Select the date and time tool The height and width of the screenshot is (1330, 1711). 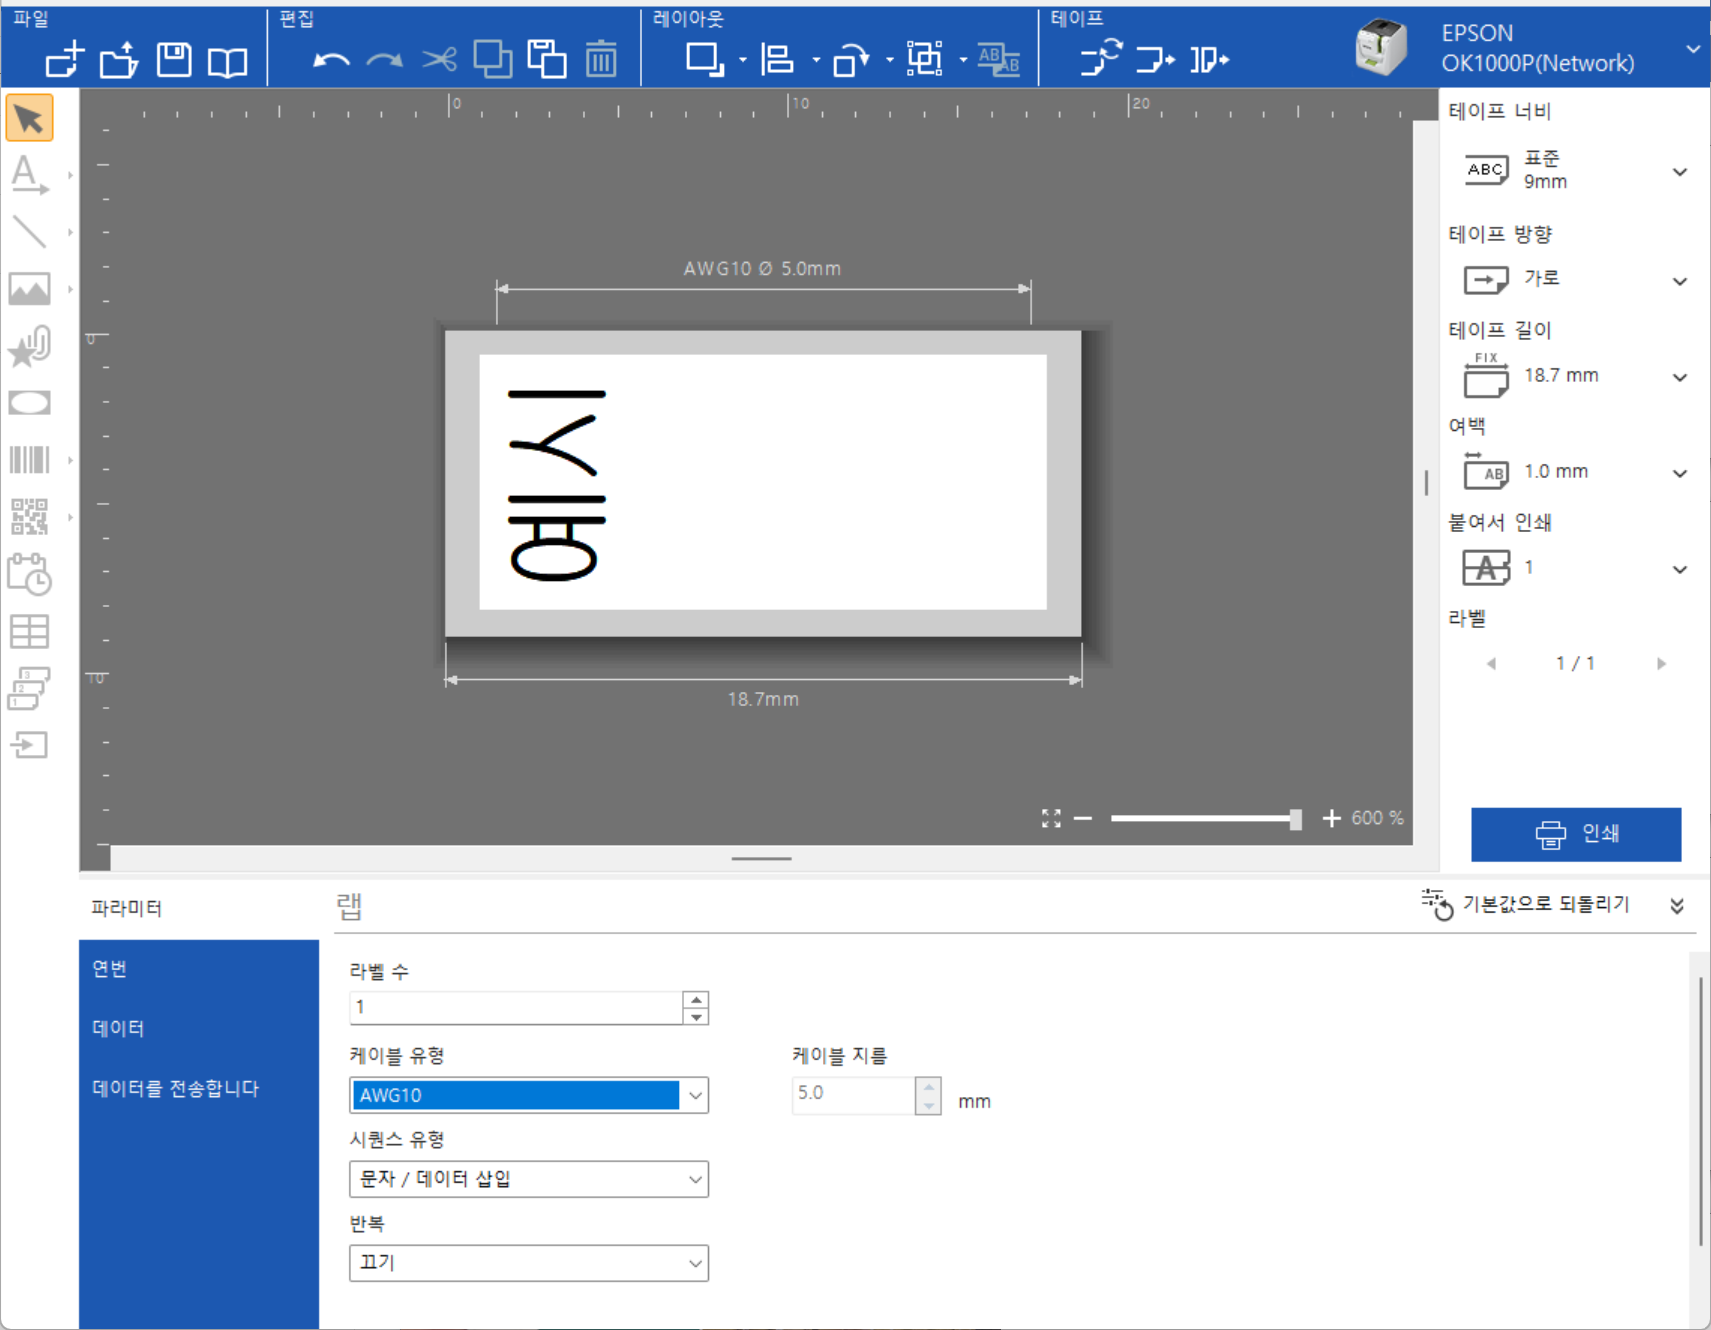point(29,574)
